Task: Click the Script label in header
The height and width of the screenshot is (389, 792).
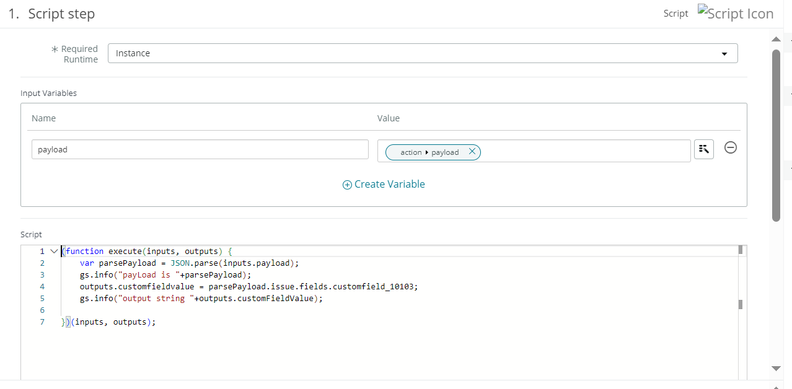Action: click(676, 14)
